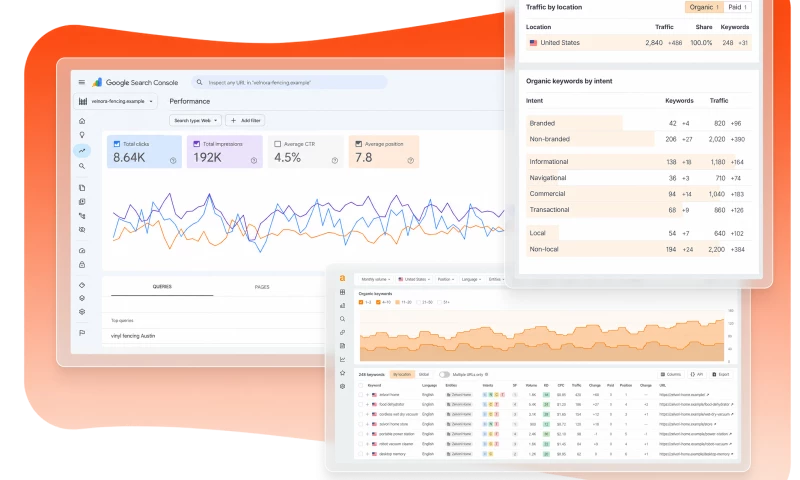Switch to the PAGES tab
Image resolution: width=800 pixels, height=480 pixels.
(262, 287)
